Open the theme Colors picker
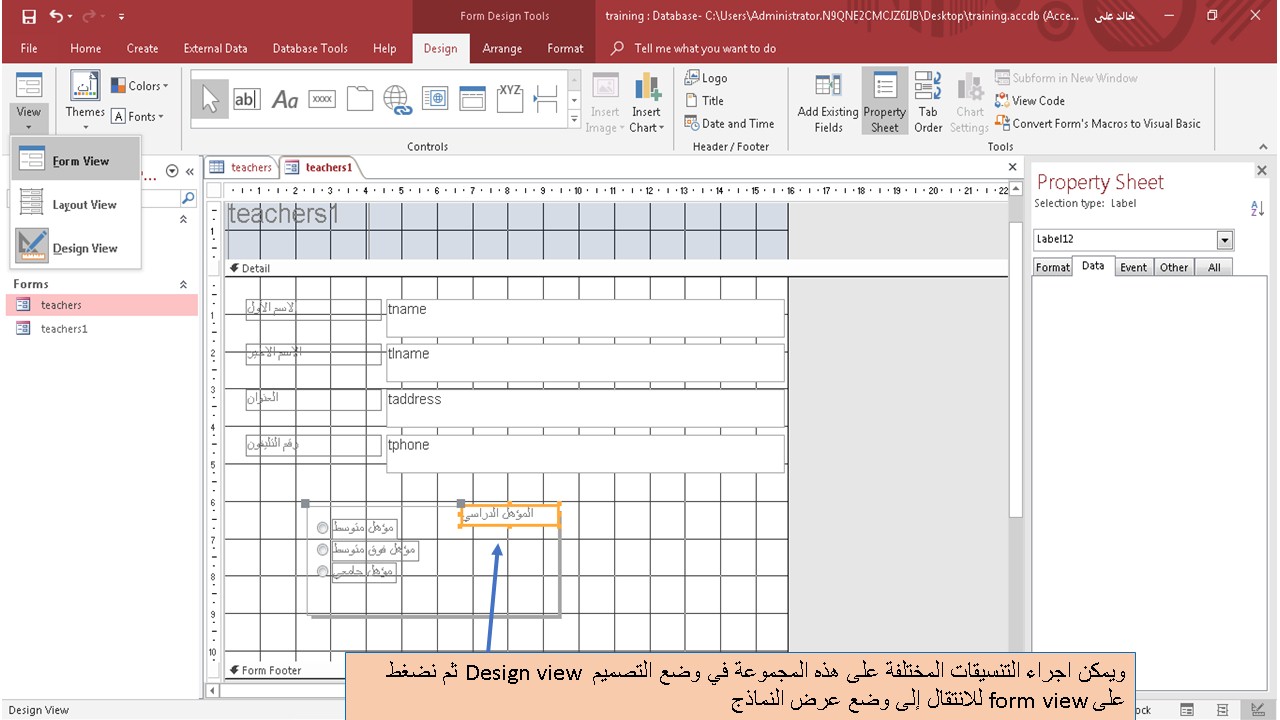The image size is (1280, 720). pos(139,86)
